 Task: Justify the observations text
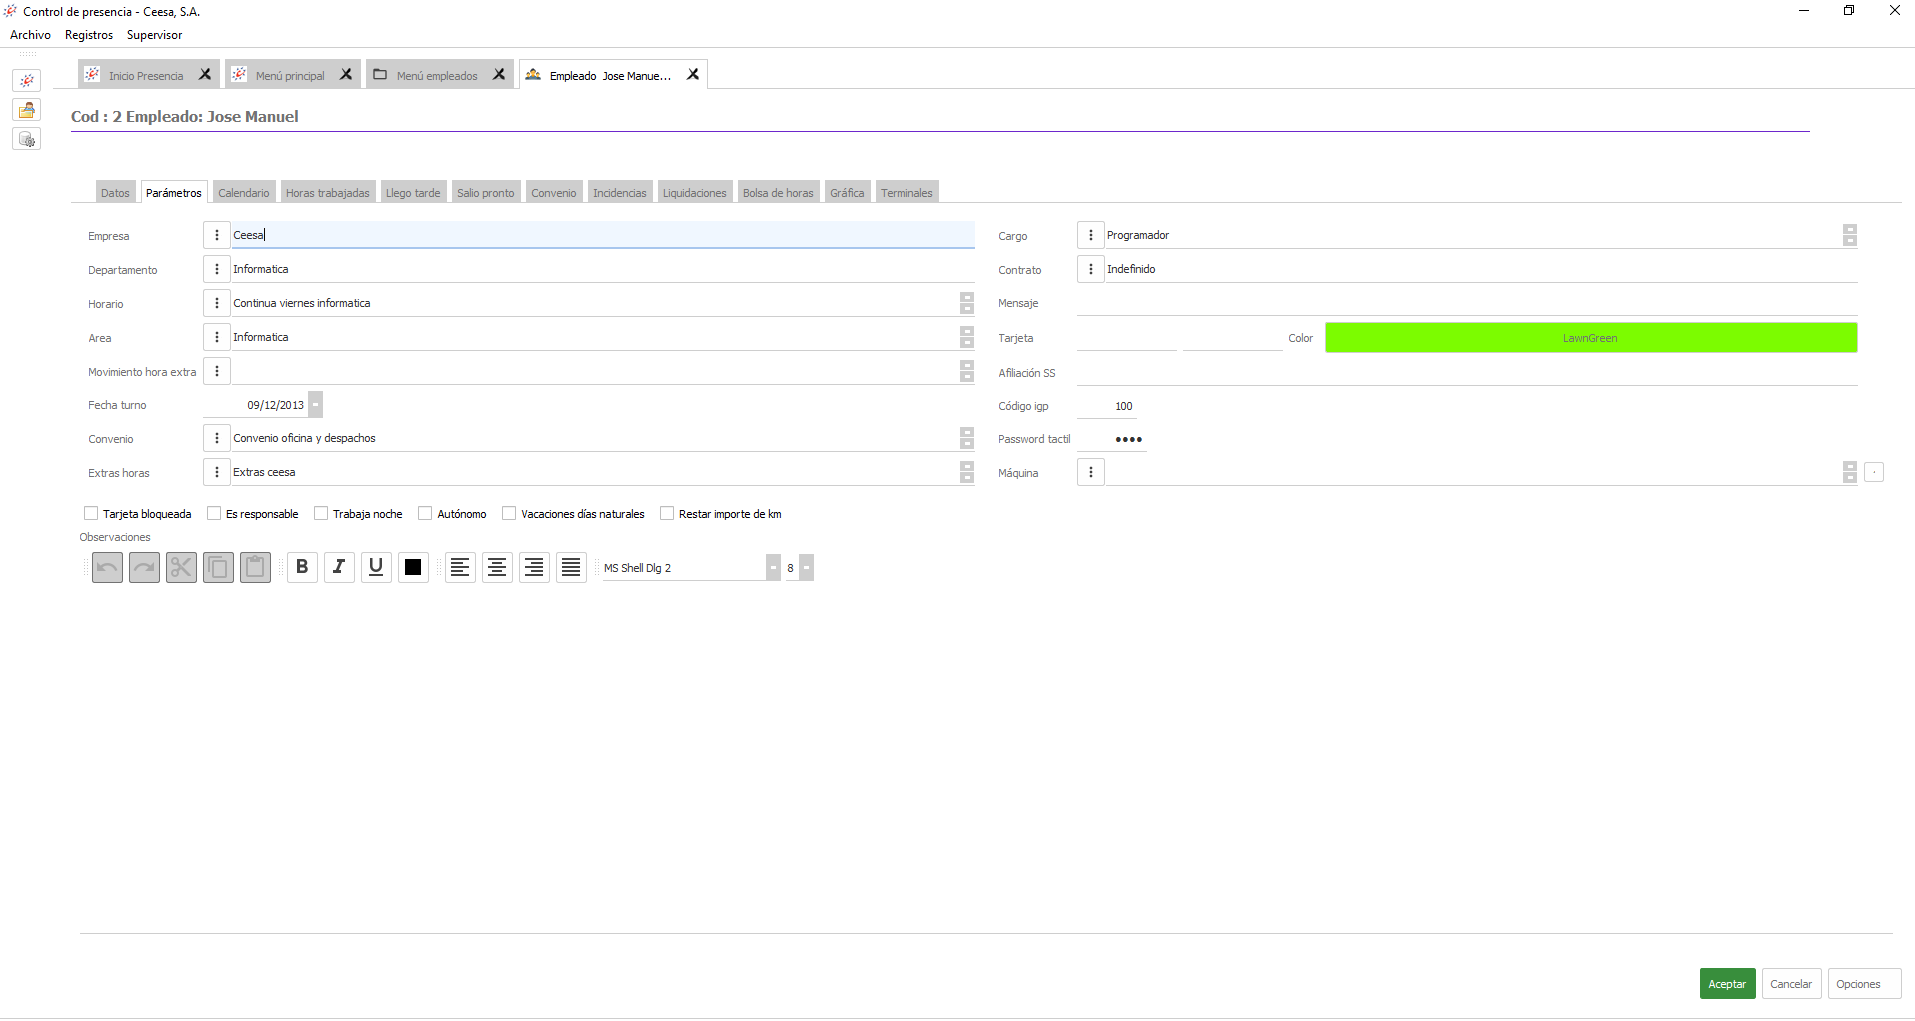571,567
